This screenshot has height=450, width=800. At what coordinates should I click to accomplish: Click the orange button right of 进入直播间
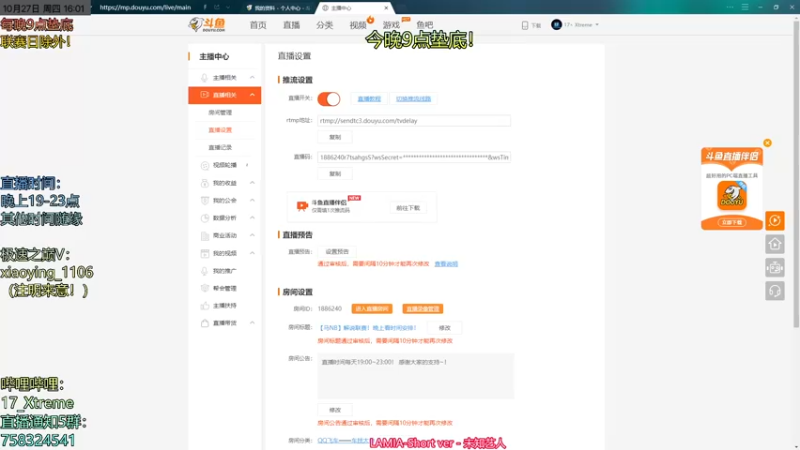pos(422,309)
